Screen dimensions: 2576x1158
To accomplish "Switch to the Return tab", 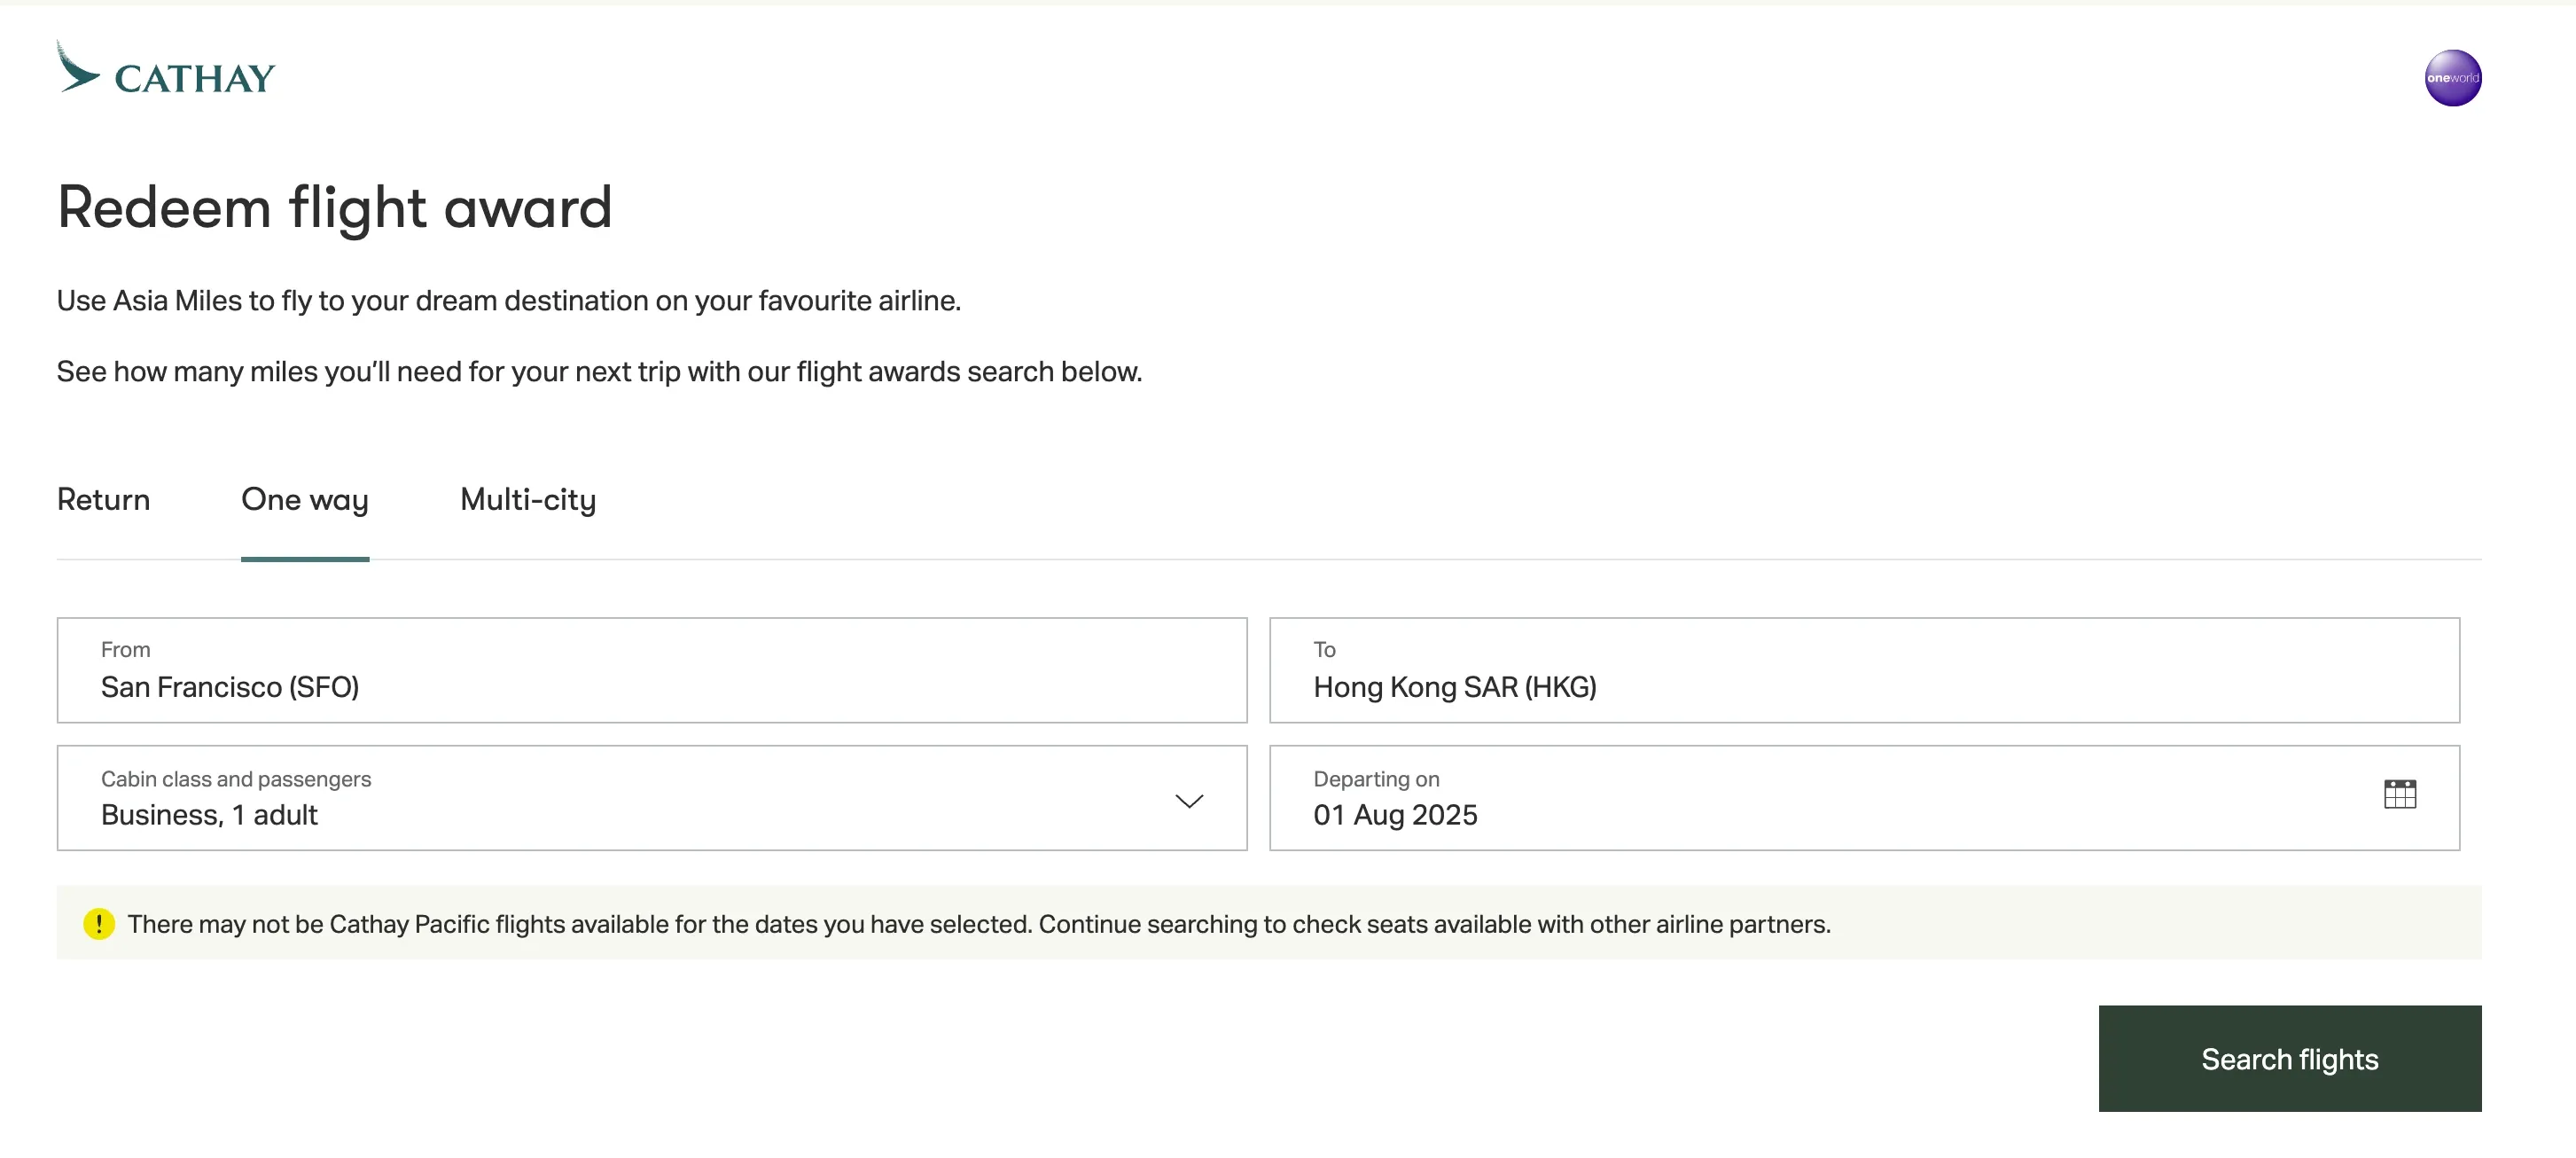I will click(103, 500).
